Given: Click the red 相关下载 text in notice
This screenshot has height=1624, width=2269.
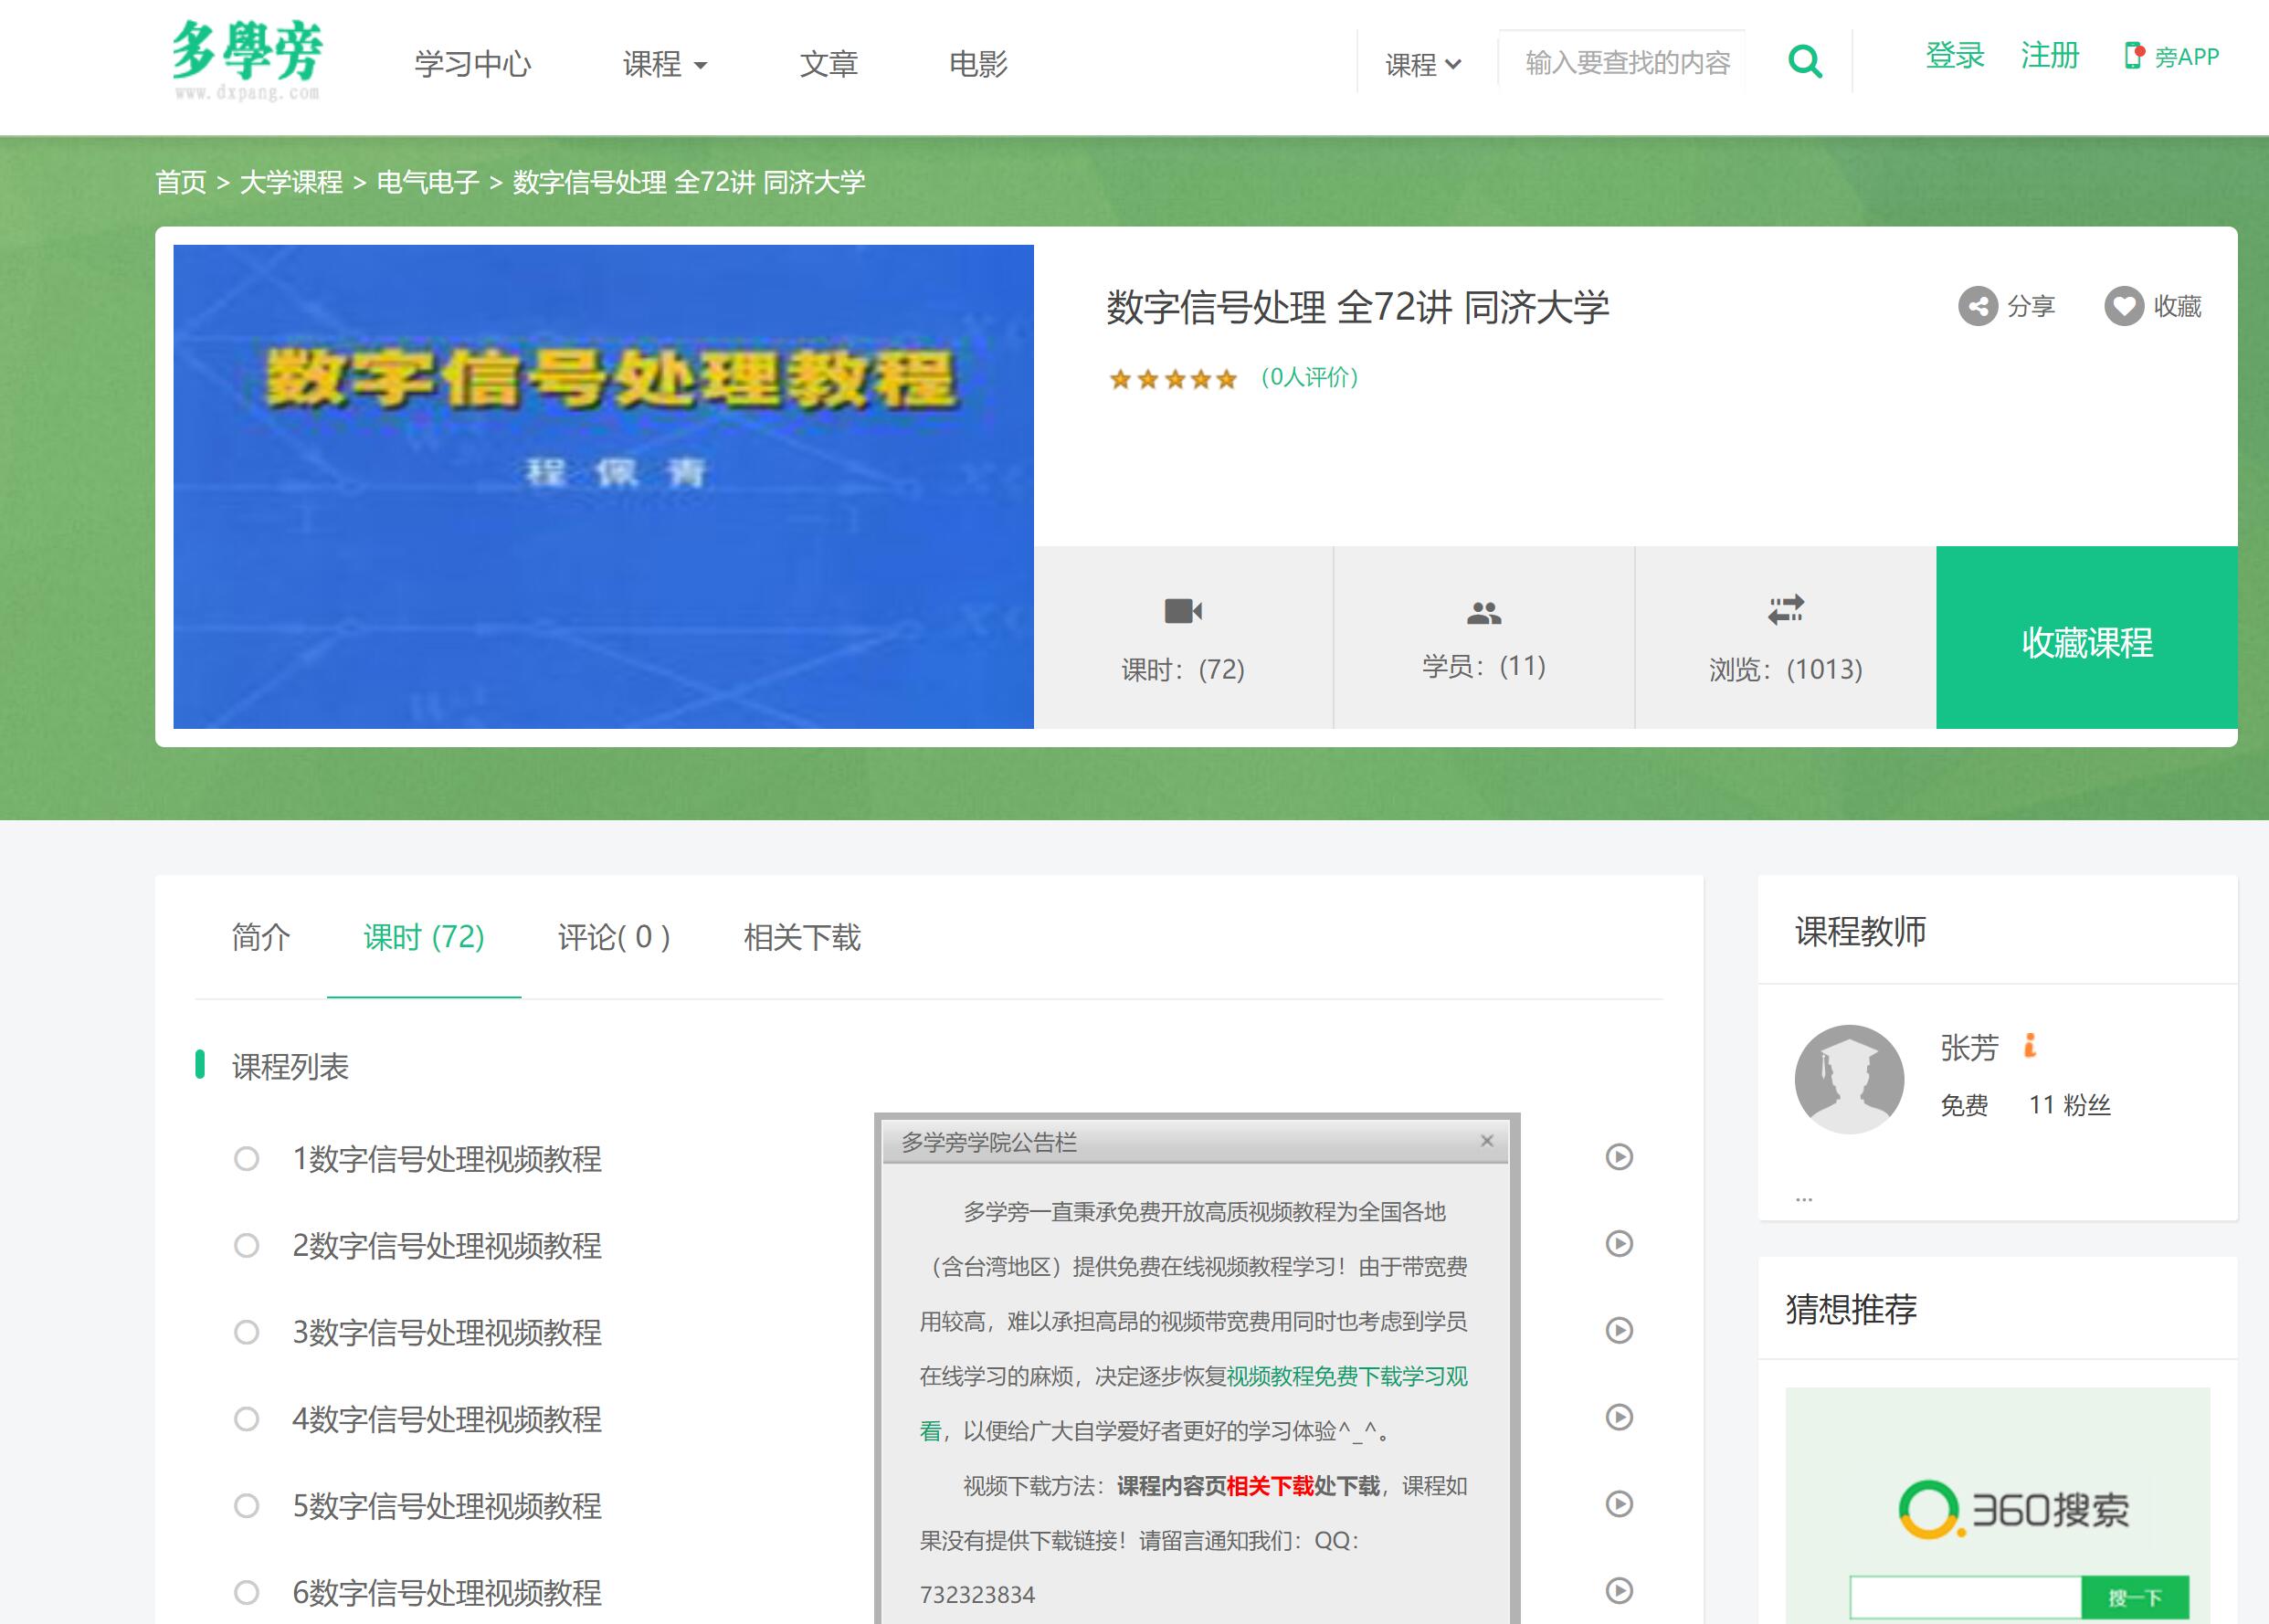Looking at the screenshot, I should click(x=1270, y=1486).
